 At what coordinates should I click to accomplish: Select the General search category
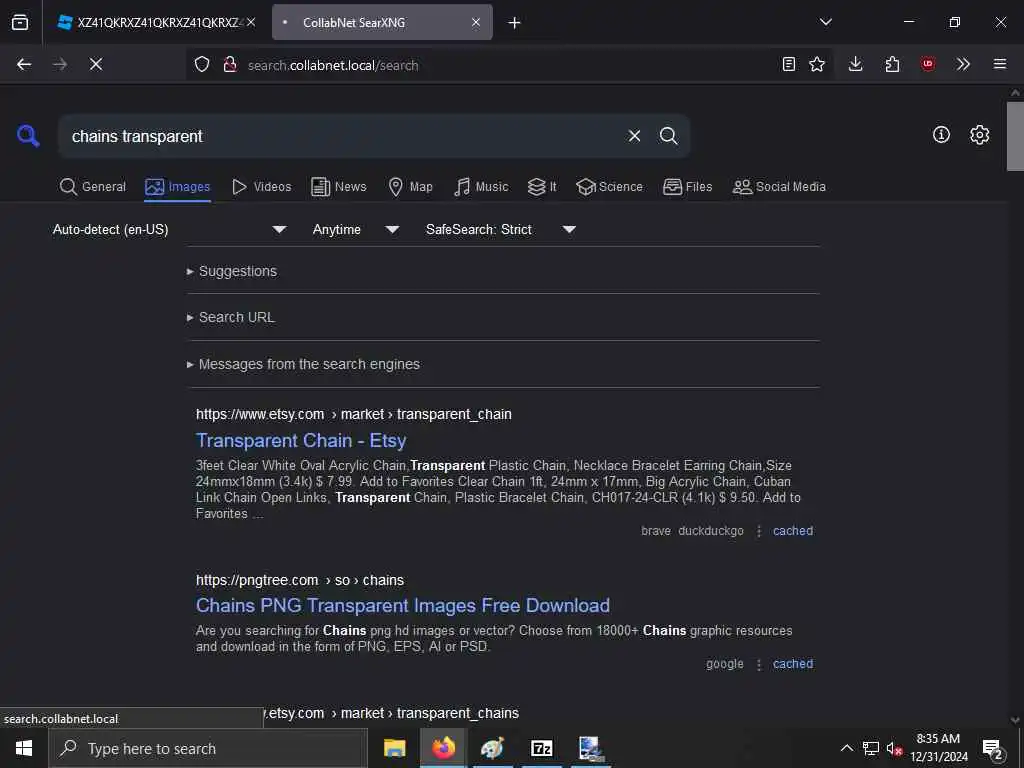click(x=92, y=187)
